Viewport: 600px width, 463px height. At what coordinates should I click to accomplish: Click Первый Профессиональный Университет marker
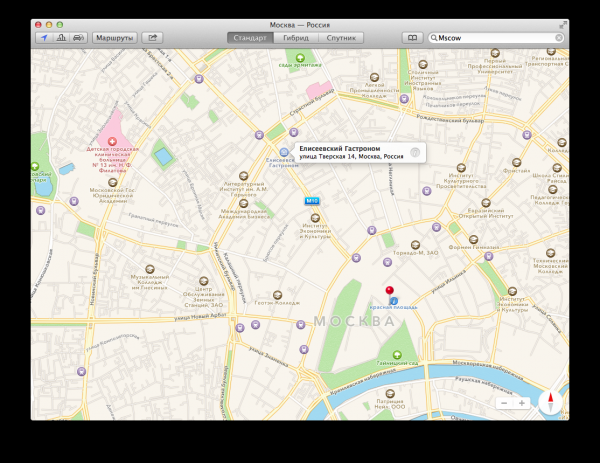(495, 53)
